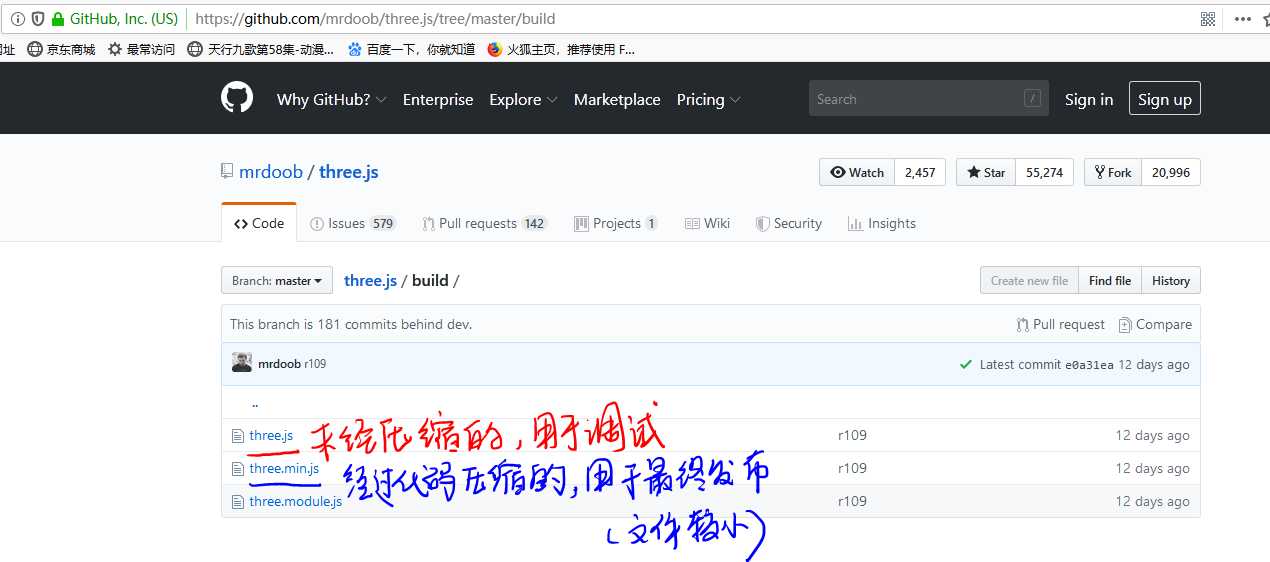The width and height of the screenshot is (1270, 562).
Task: Fork the repository
Action: click(x=1113, y=172)
